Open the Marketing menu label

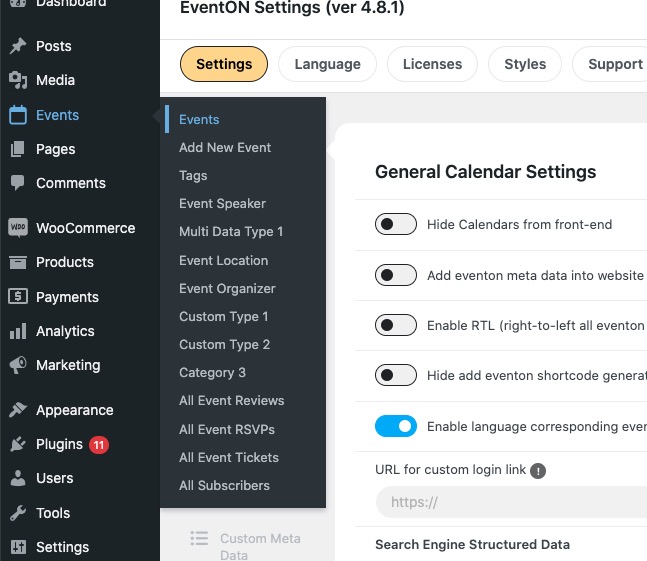[68, 365]
